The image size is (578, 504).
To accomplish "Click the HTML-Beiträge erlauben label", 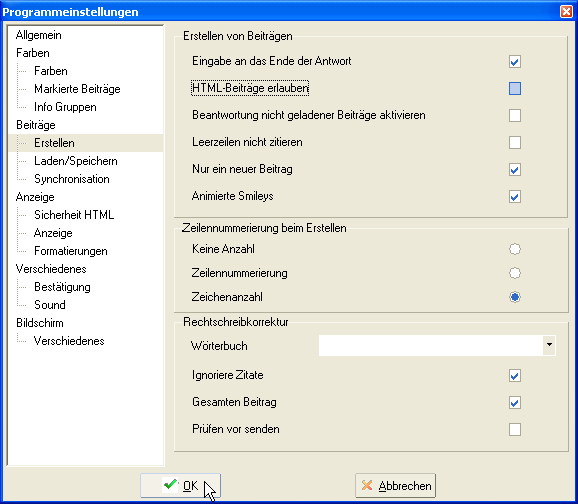I will 250,88.
